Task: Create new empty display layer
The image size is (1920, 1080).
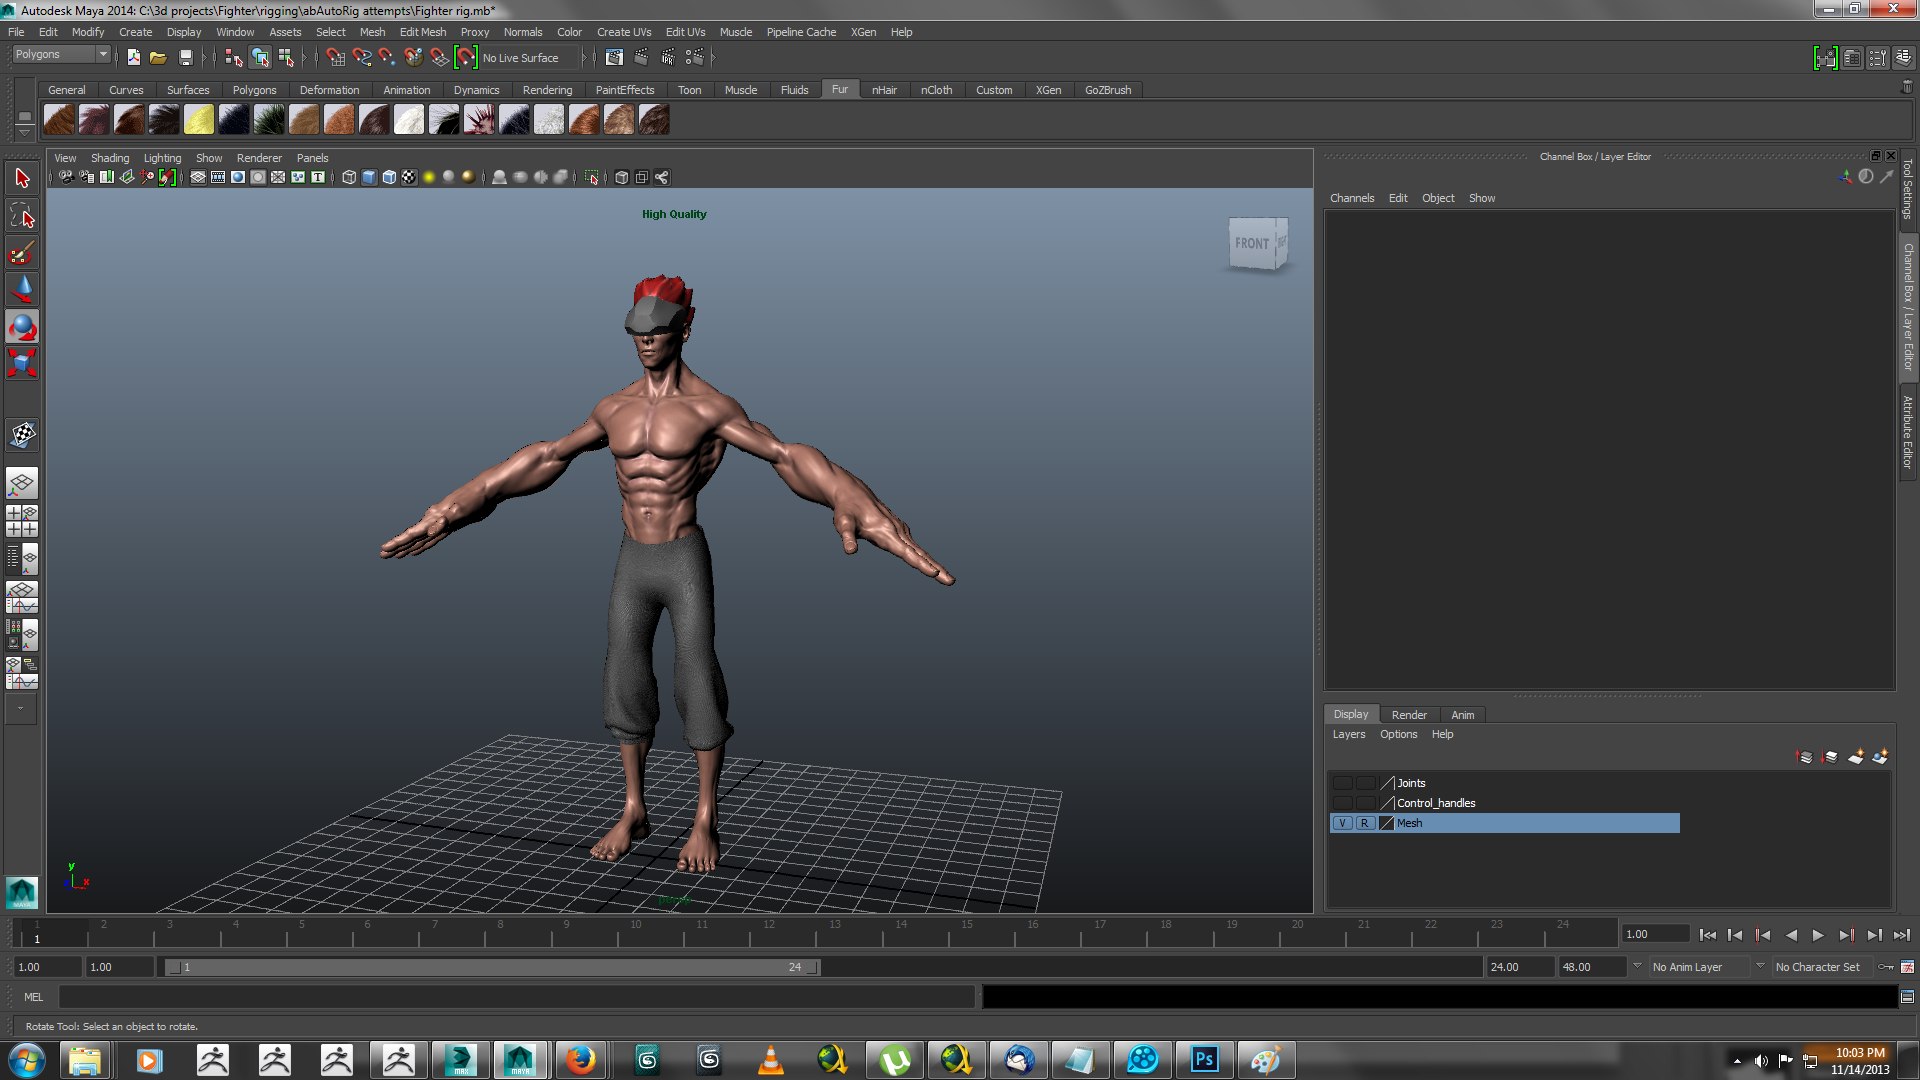Action: click(x=1855, y=757)
